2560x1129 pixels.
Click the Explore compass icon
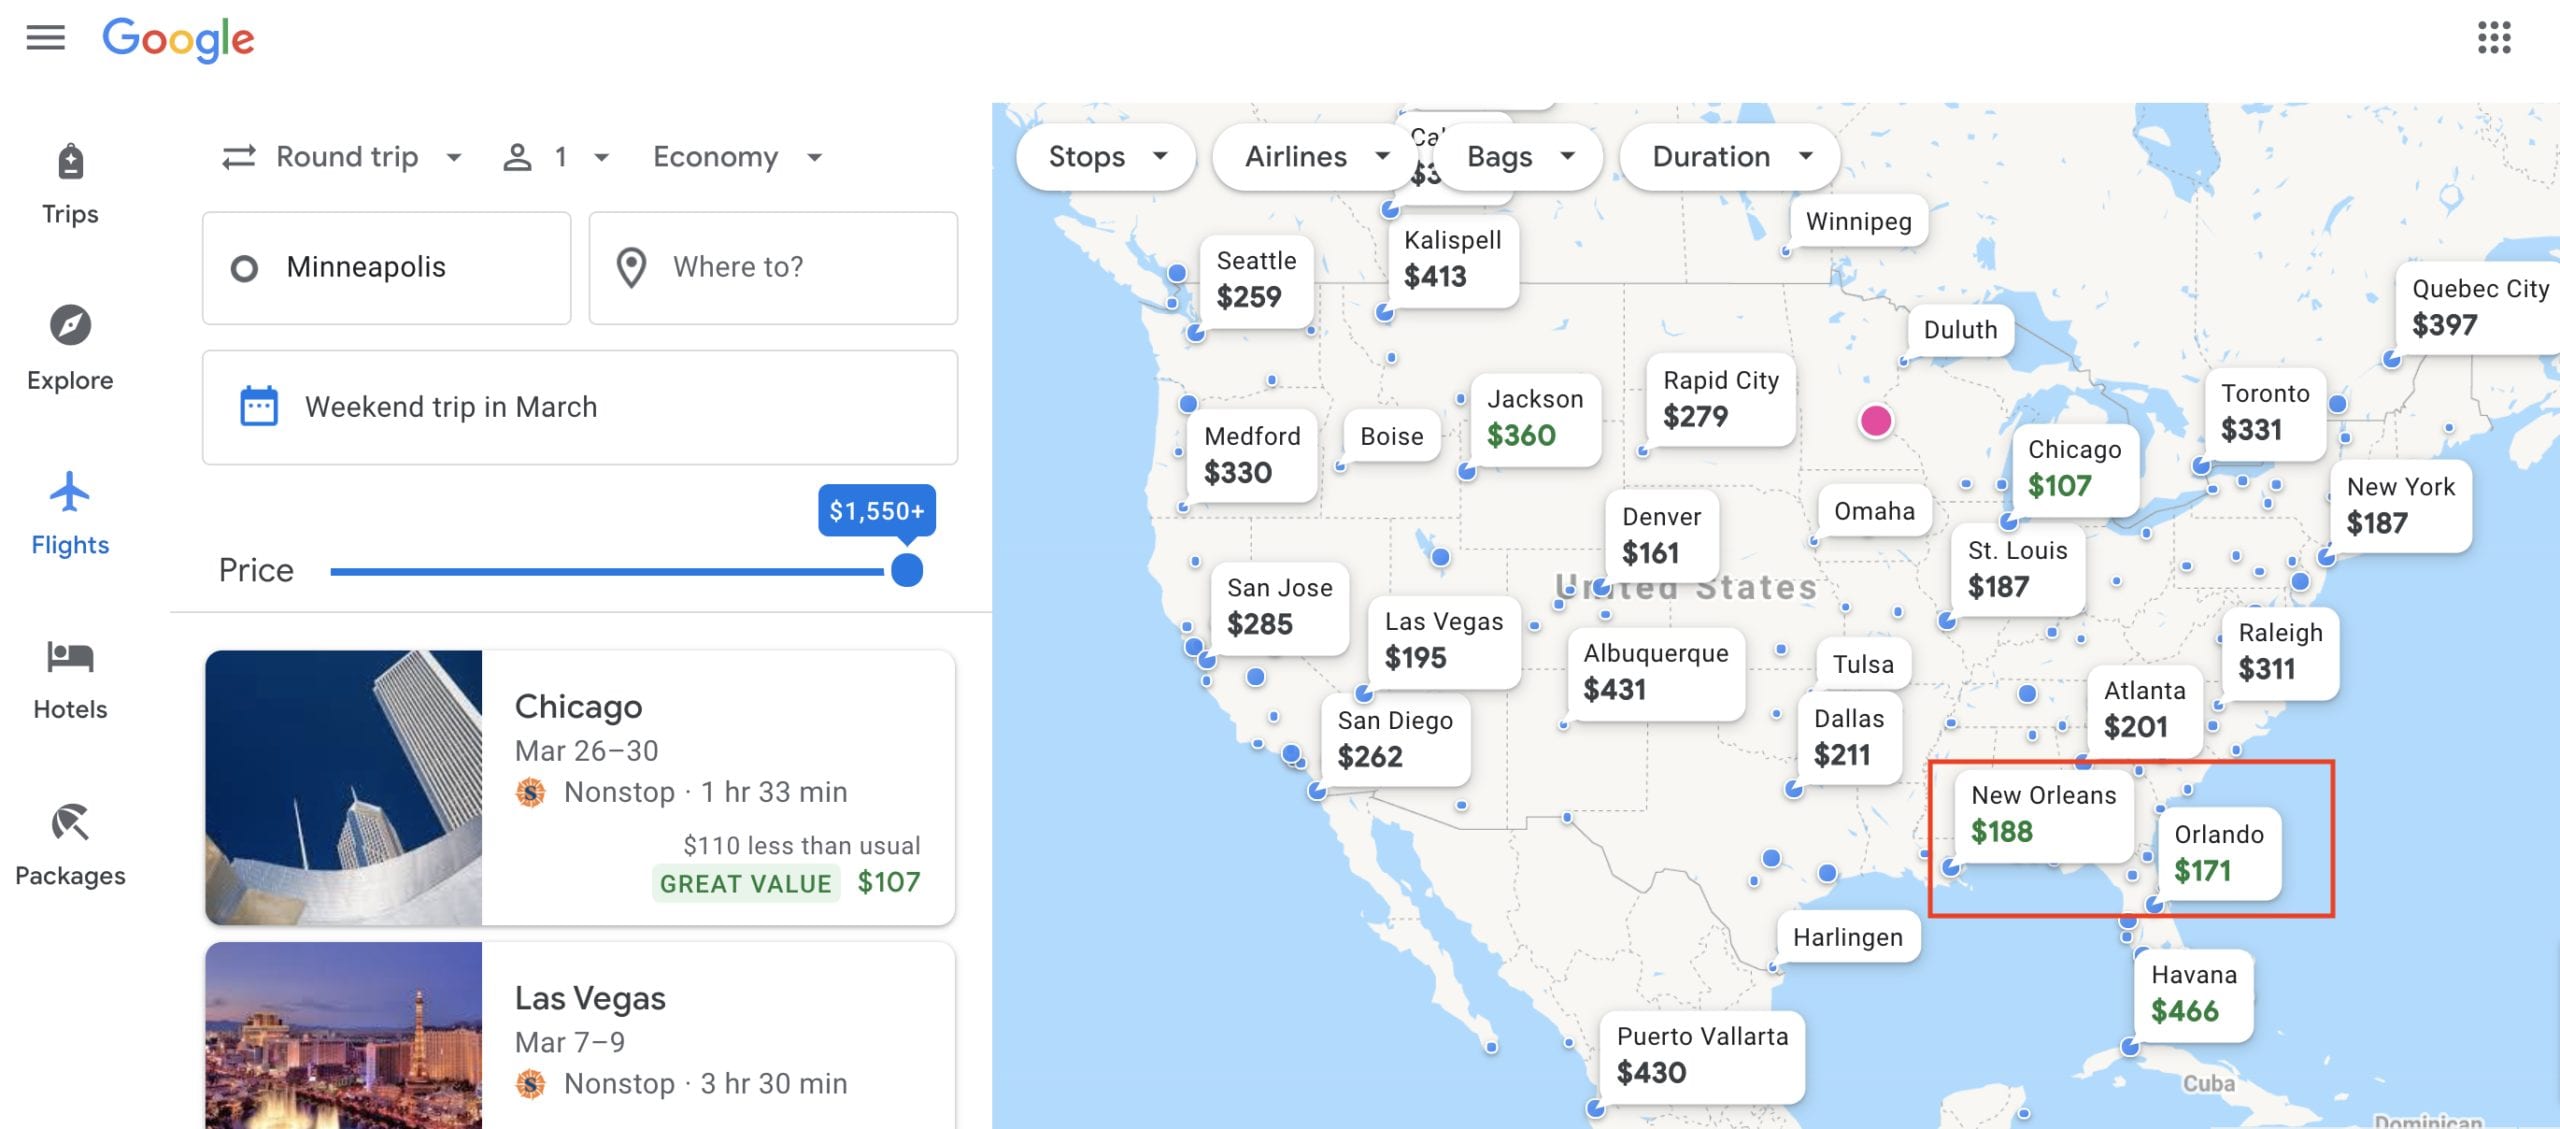[x=70, y=325]
